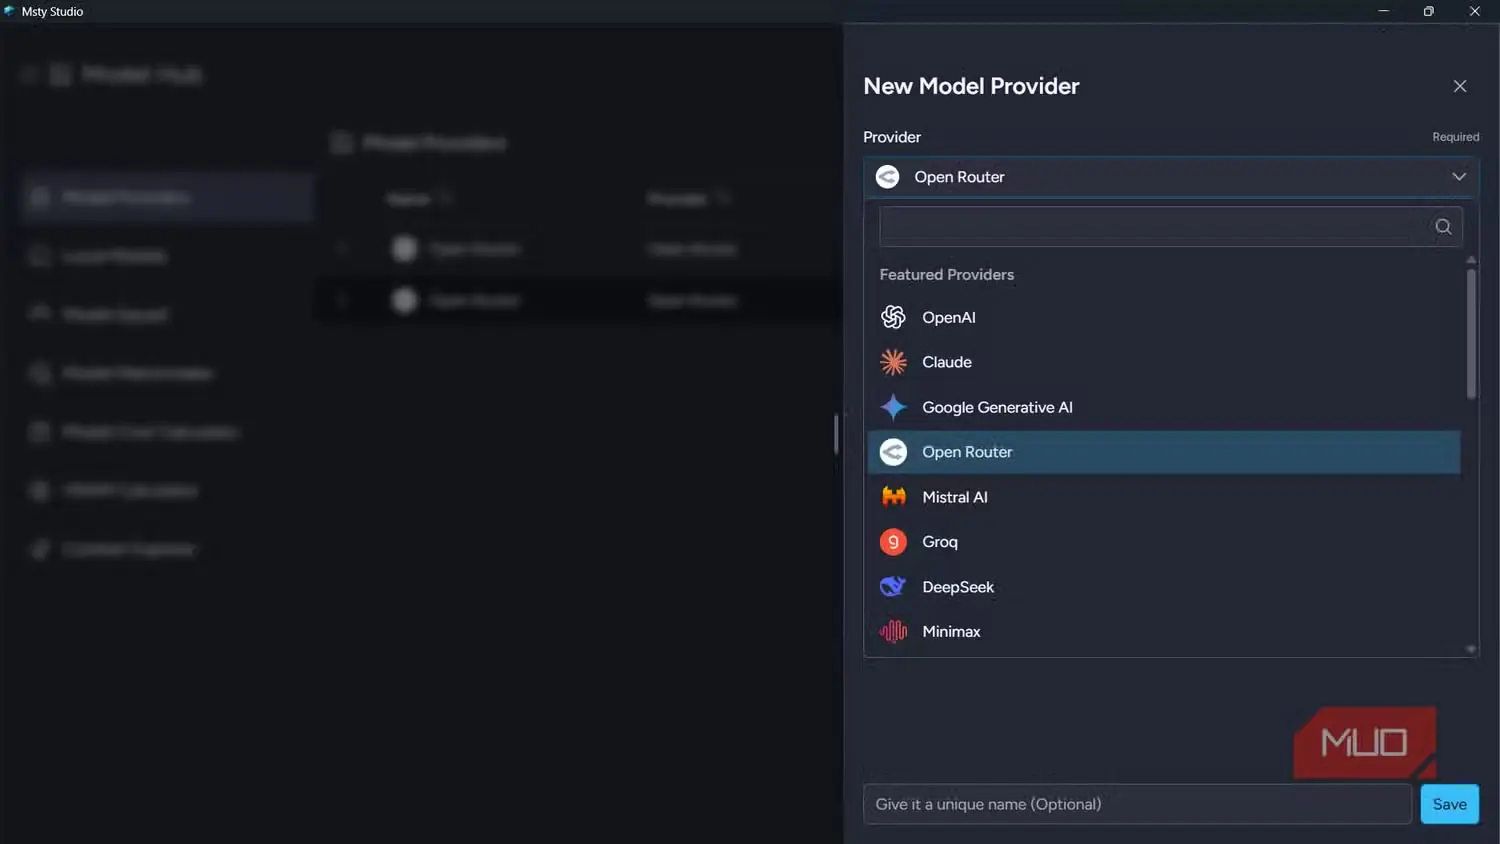Click the provider list scroll-down arrow
The height and width of the screenshot is (844, 1500).
pyautogui.click(x=1471, y=649)
